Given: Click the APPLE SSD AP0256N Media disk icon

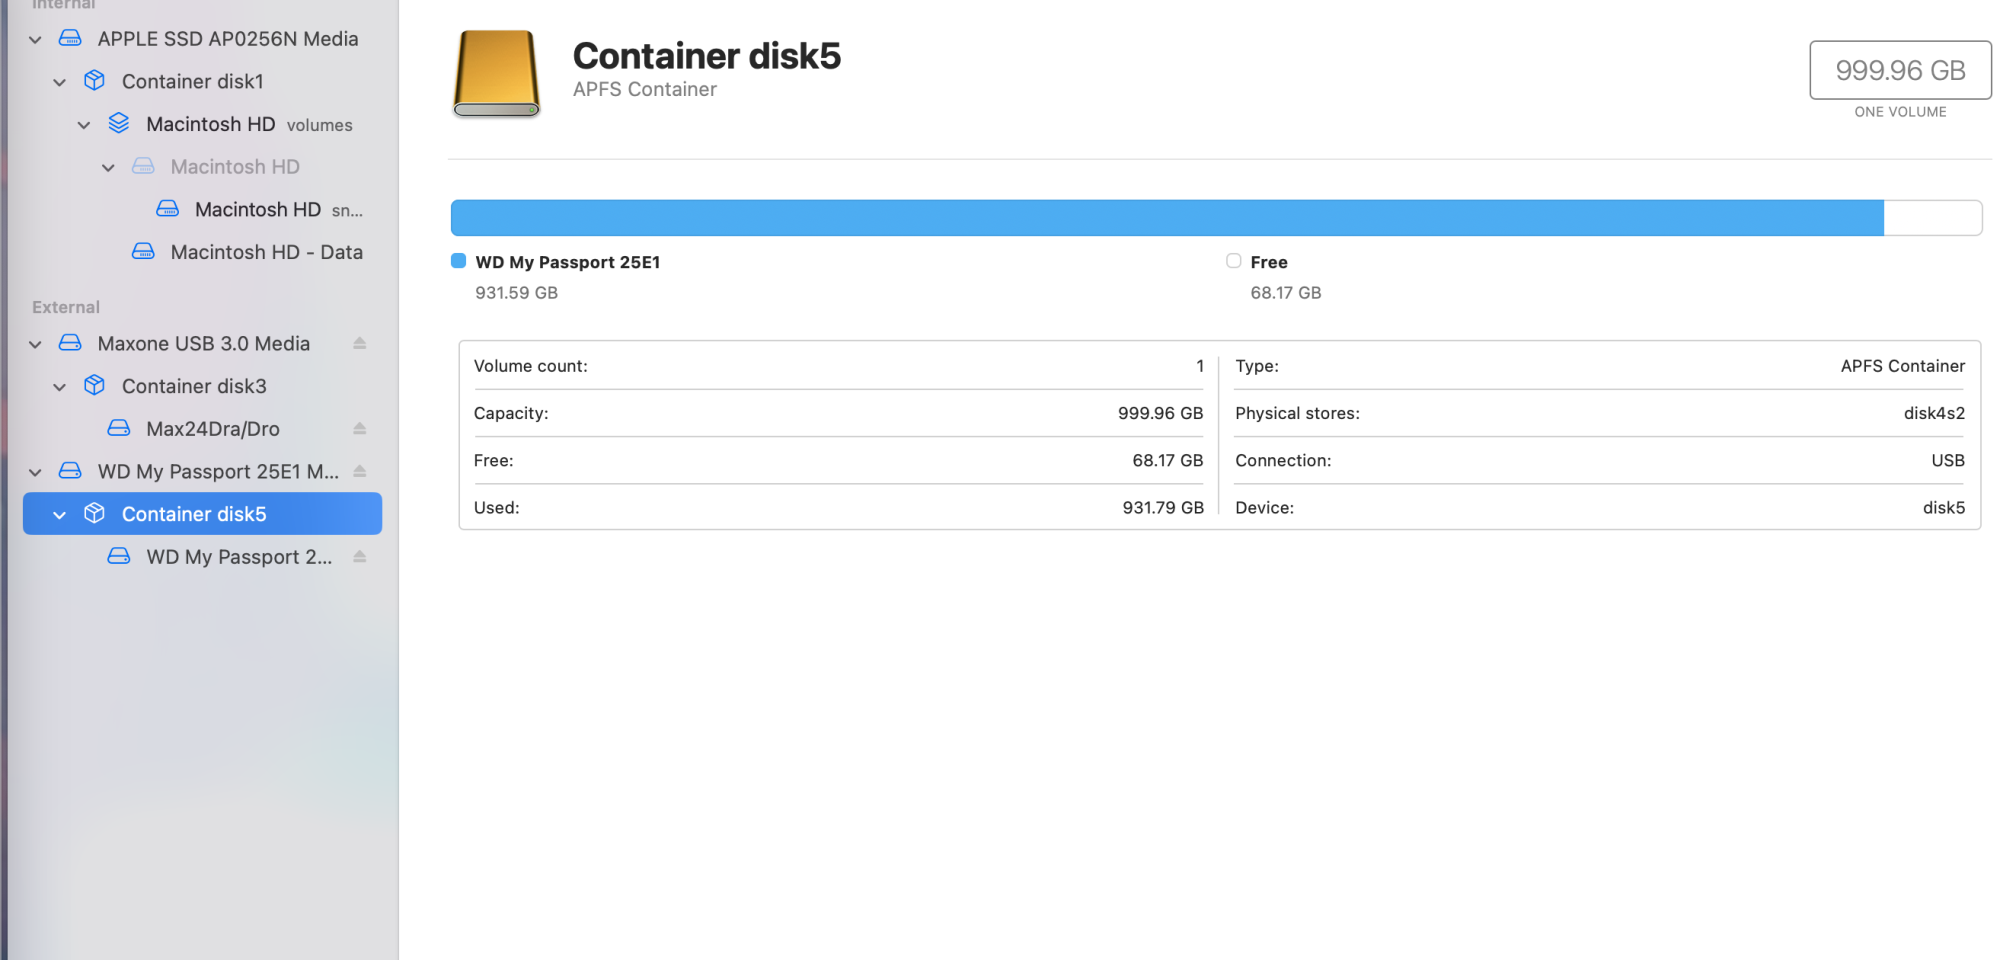Looking at the screenshot, I should click(70, 38).
